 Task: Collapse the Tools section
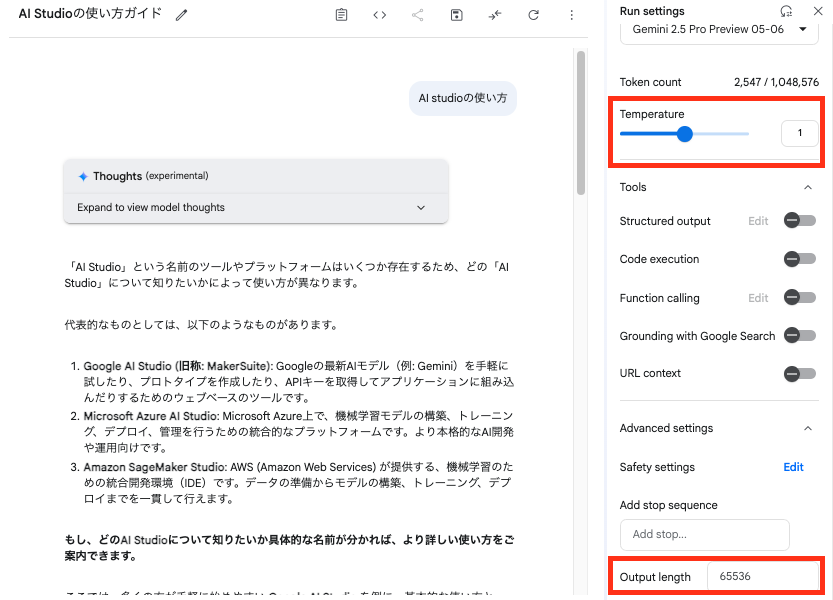(808, 187)
